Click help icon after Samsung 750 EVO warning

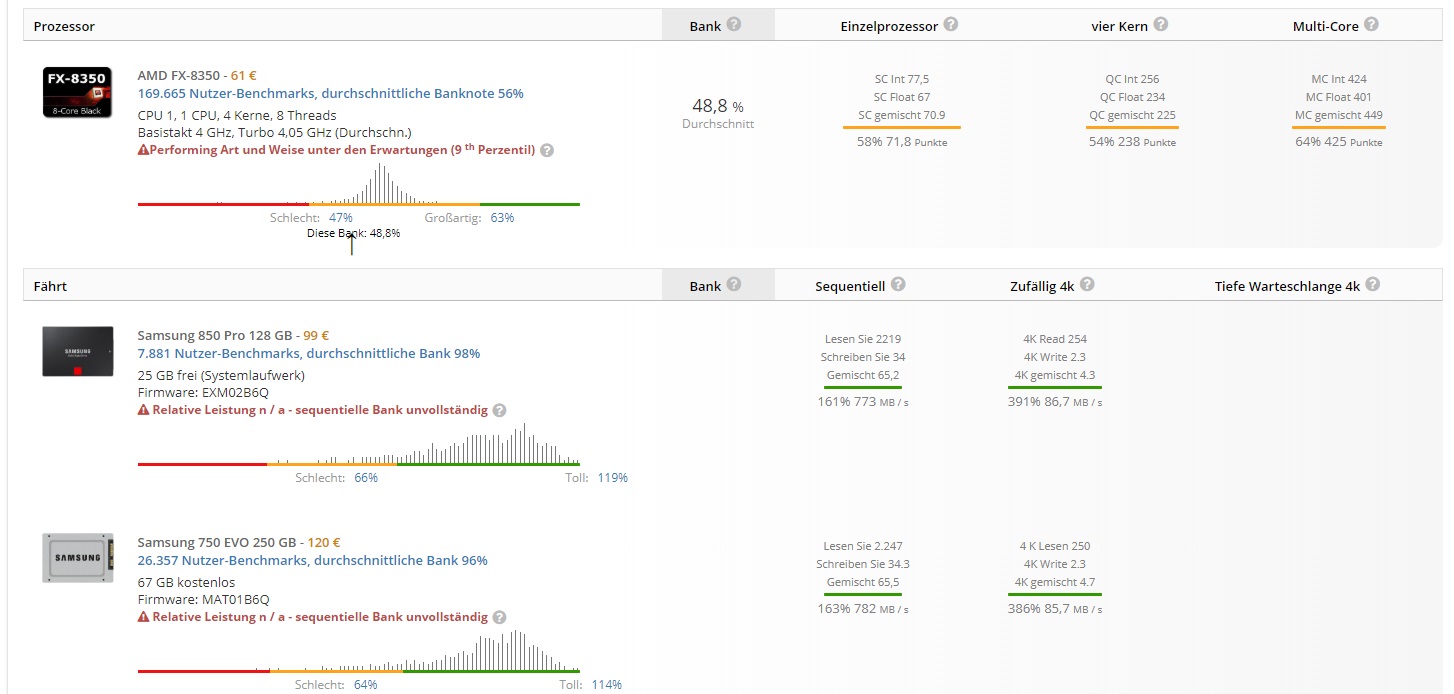point(499,617)
